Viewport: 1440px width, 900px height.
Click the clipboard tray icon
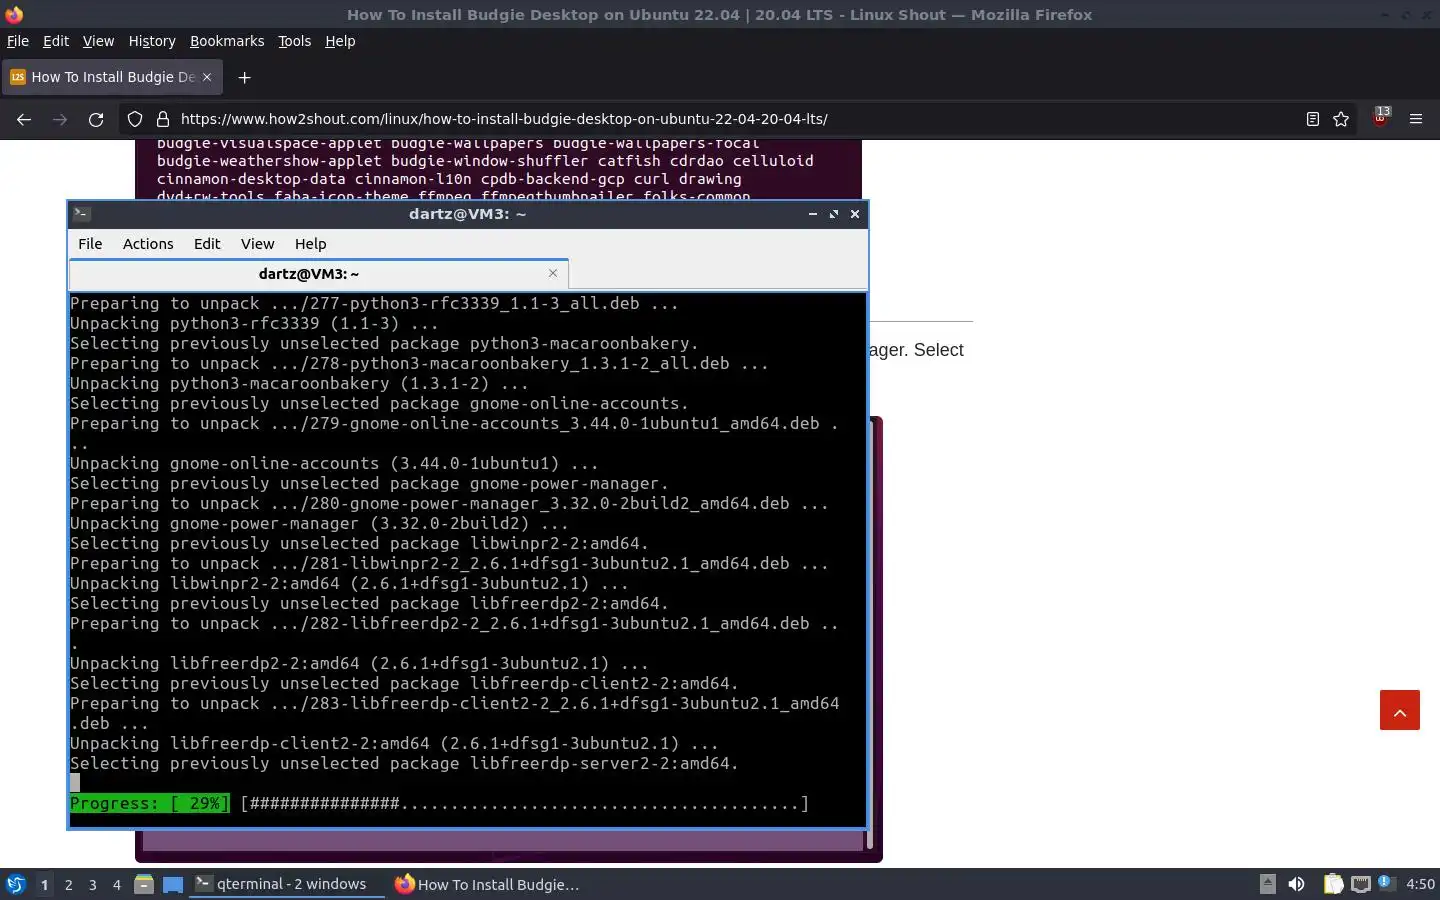[1333, 884]
